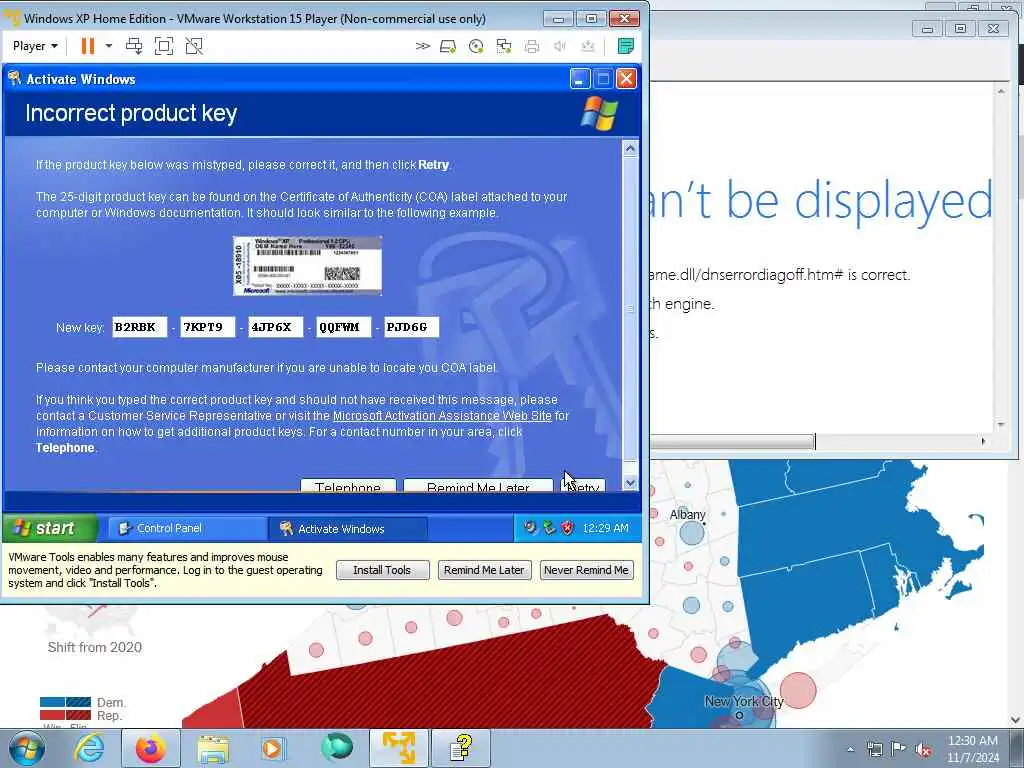Click the XP clock showing 12:29 AM
1024x768 pixels.
tap(605, 528)
